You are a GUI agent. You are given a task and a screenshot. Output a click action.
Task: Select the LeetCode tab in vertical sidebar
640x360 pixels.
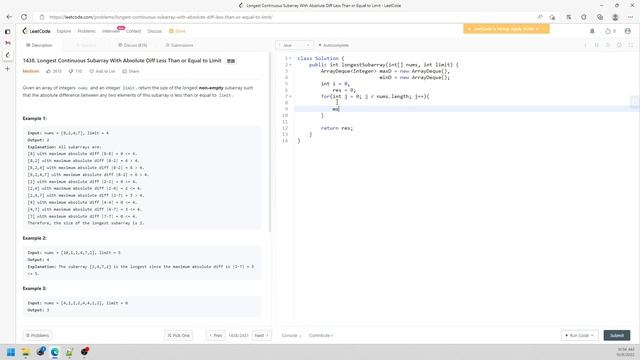(x=7, y=55)
